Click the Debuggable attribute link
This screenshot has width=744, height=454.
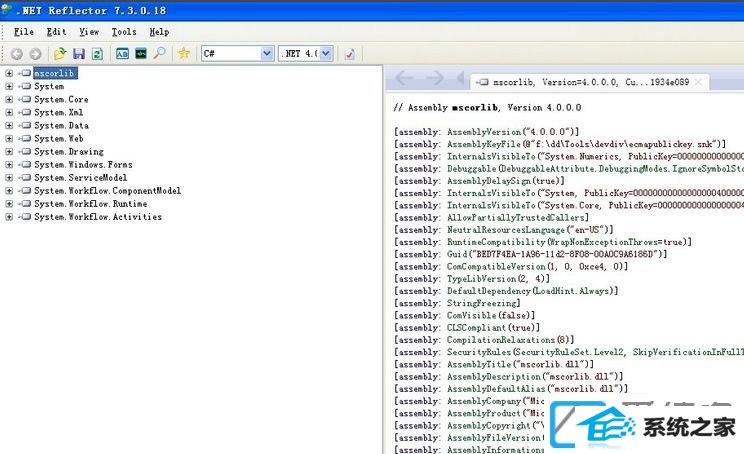tap(472, 169)
